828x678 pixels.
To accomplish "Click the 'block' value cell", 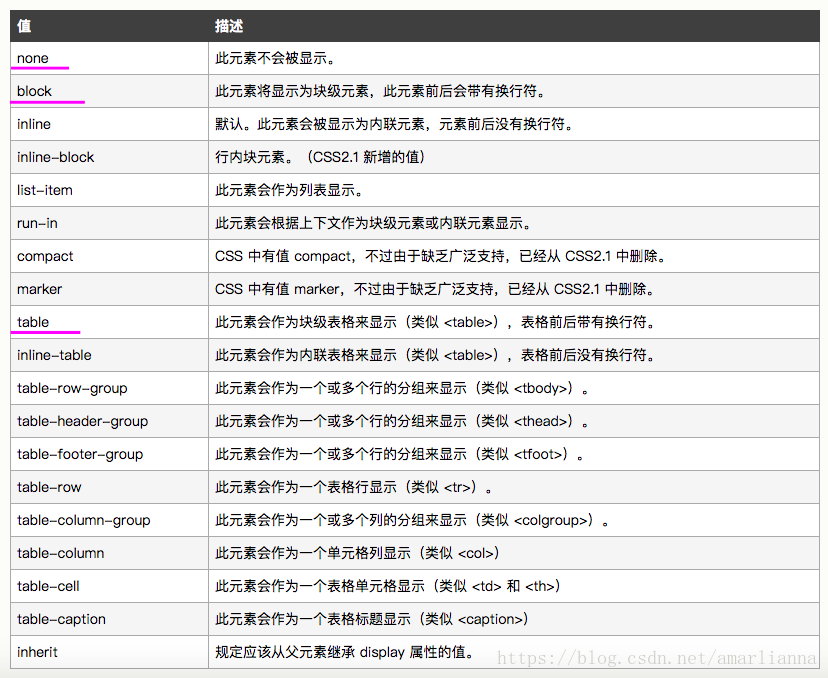I will click(x=109, y=91).
